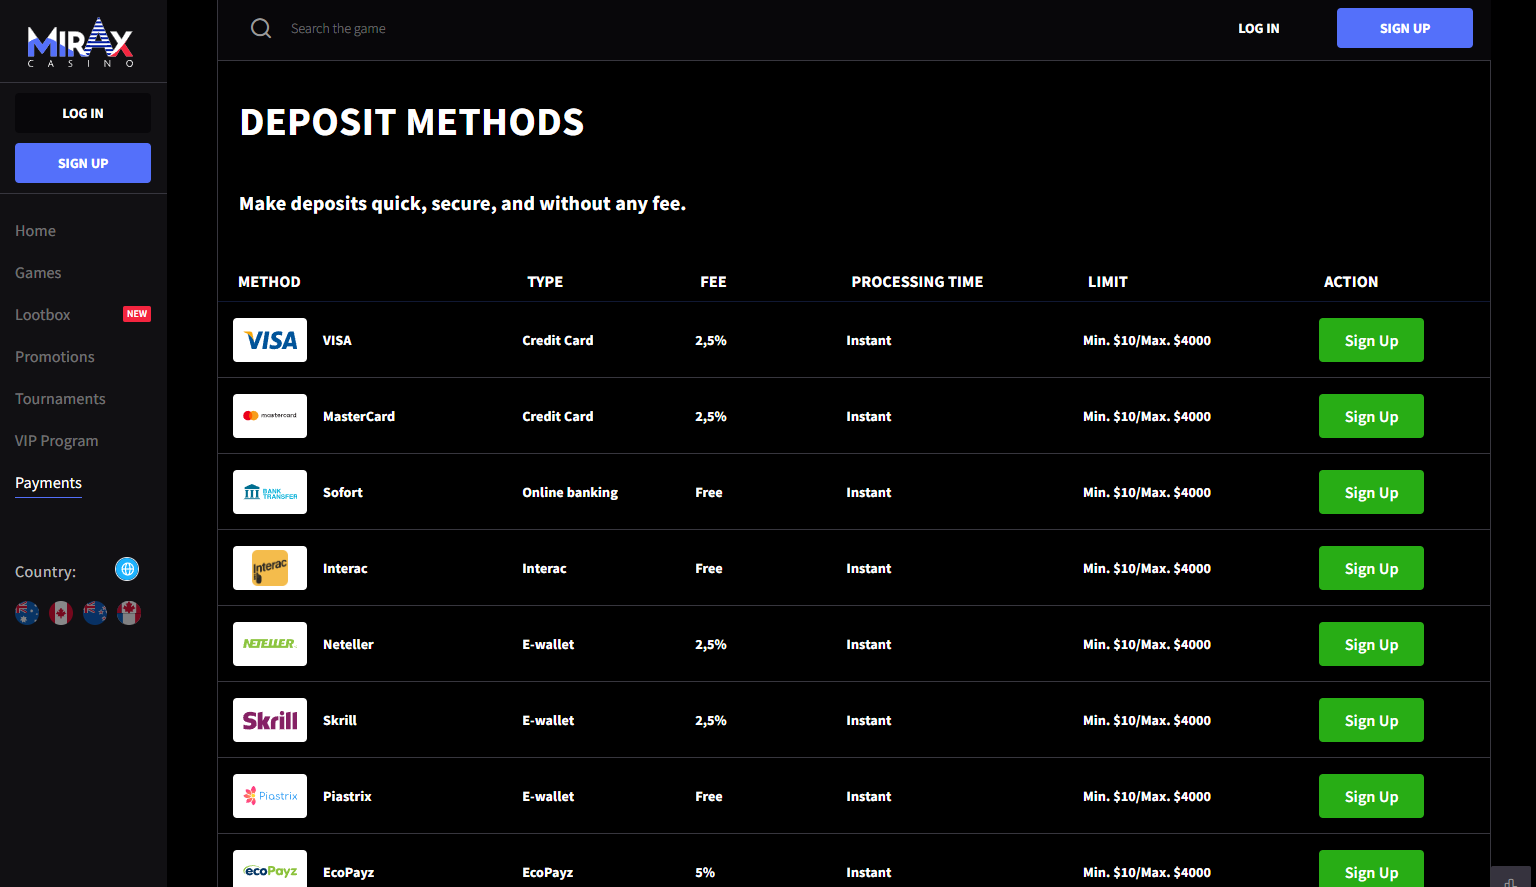This screenshot has width=1536, height=887.
Task: Select the Australia flag icon
Action: click(x=27, y=613)
